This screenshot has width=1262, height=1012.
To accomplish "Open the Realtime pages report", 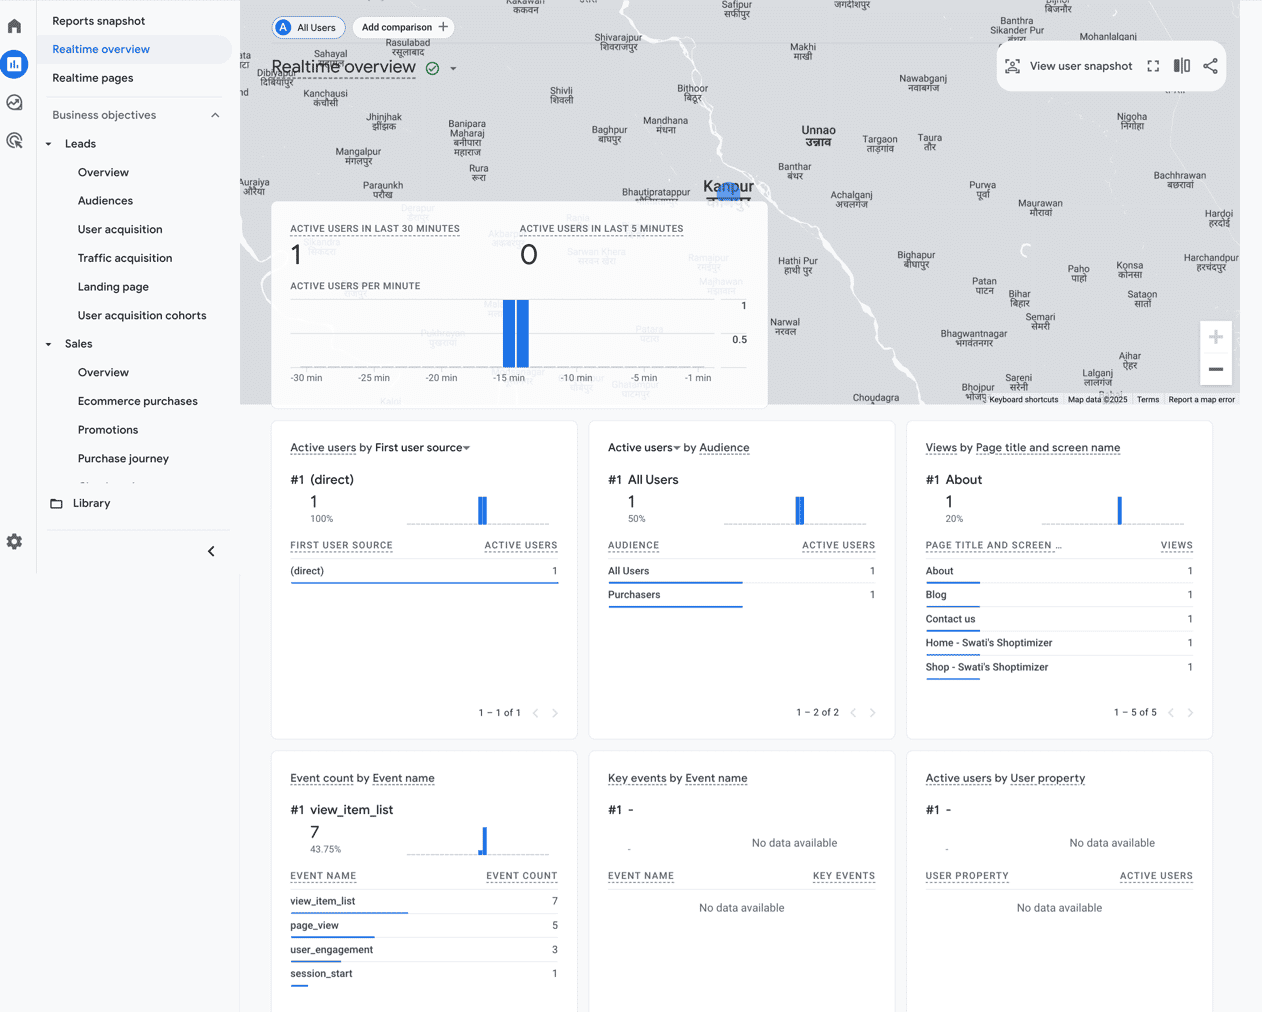I will point(93,78).
